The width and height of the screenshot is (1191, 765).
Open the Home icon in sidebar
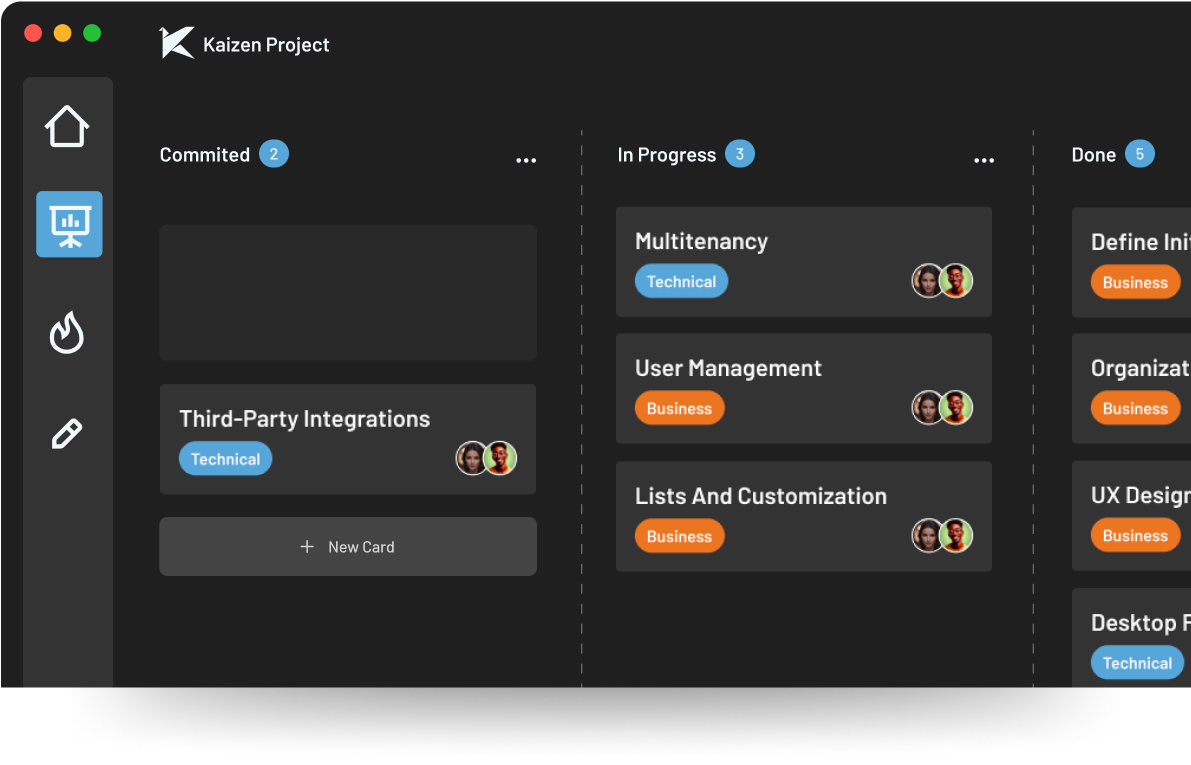(x=67, y=127)
